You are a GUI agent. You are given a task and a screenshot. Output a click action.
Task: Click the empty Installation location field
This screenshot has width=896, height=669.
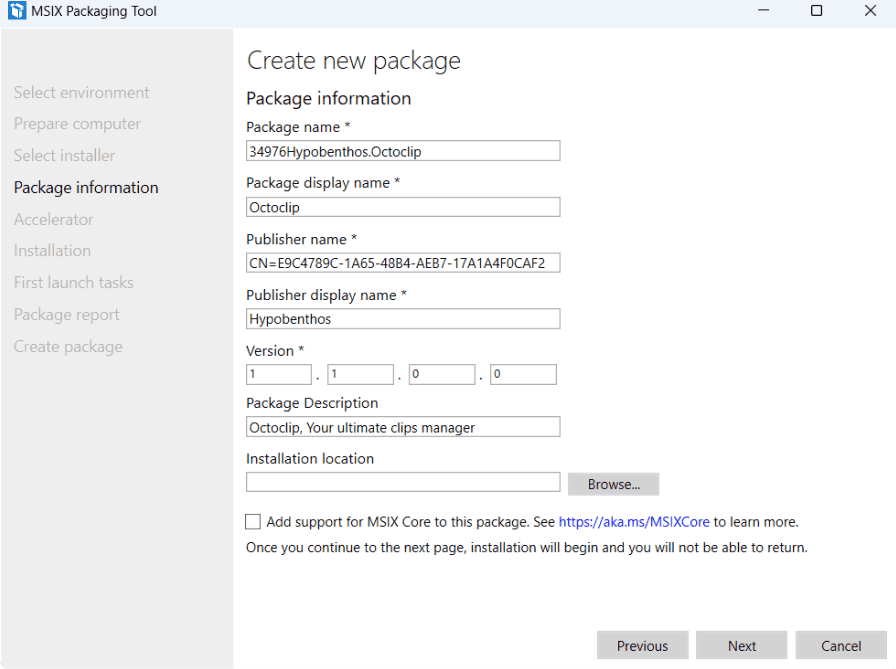[403, 482]
